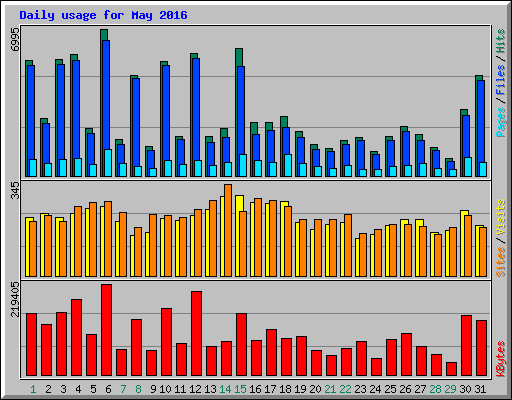The height and width of the screenshot is (400, 512).
Task: Click the 219405 KBytes axis label
Action: click(x=15, y=299)
